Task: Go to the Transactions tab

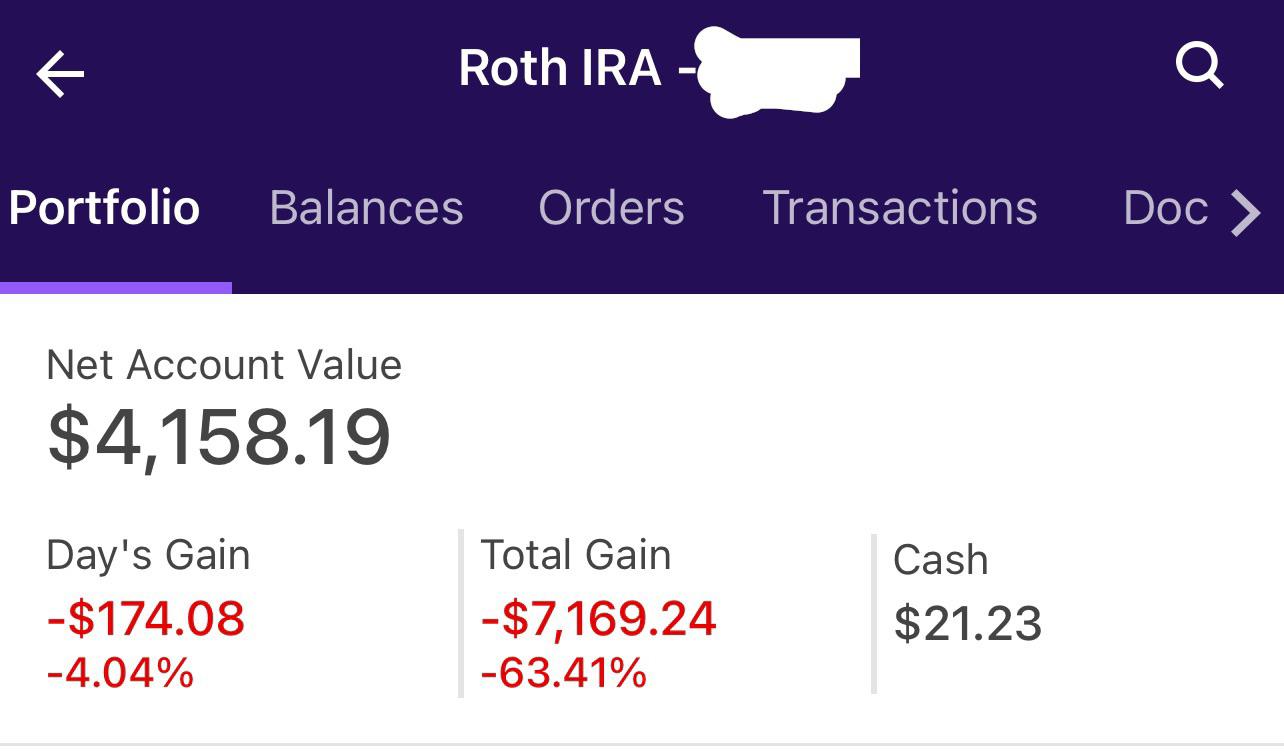Action: (900, 208)
